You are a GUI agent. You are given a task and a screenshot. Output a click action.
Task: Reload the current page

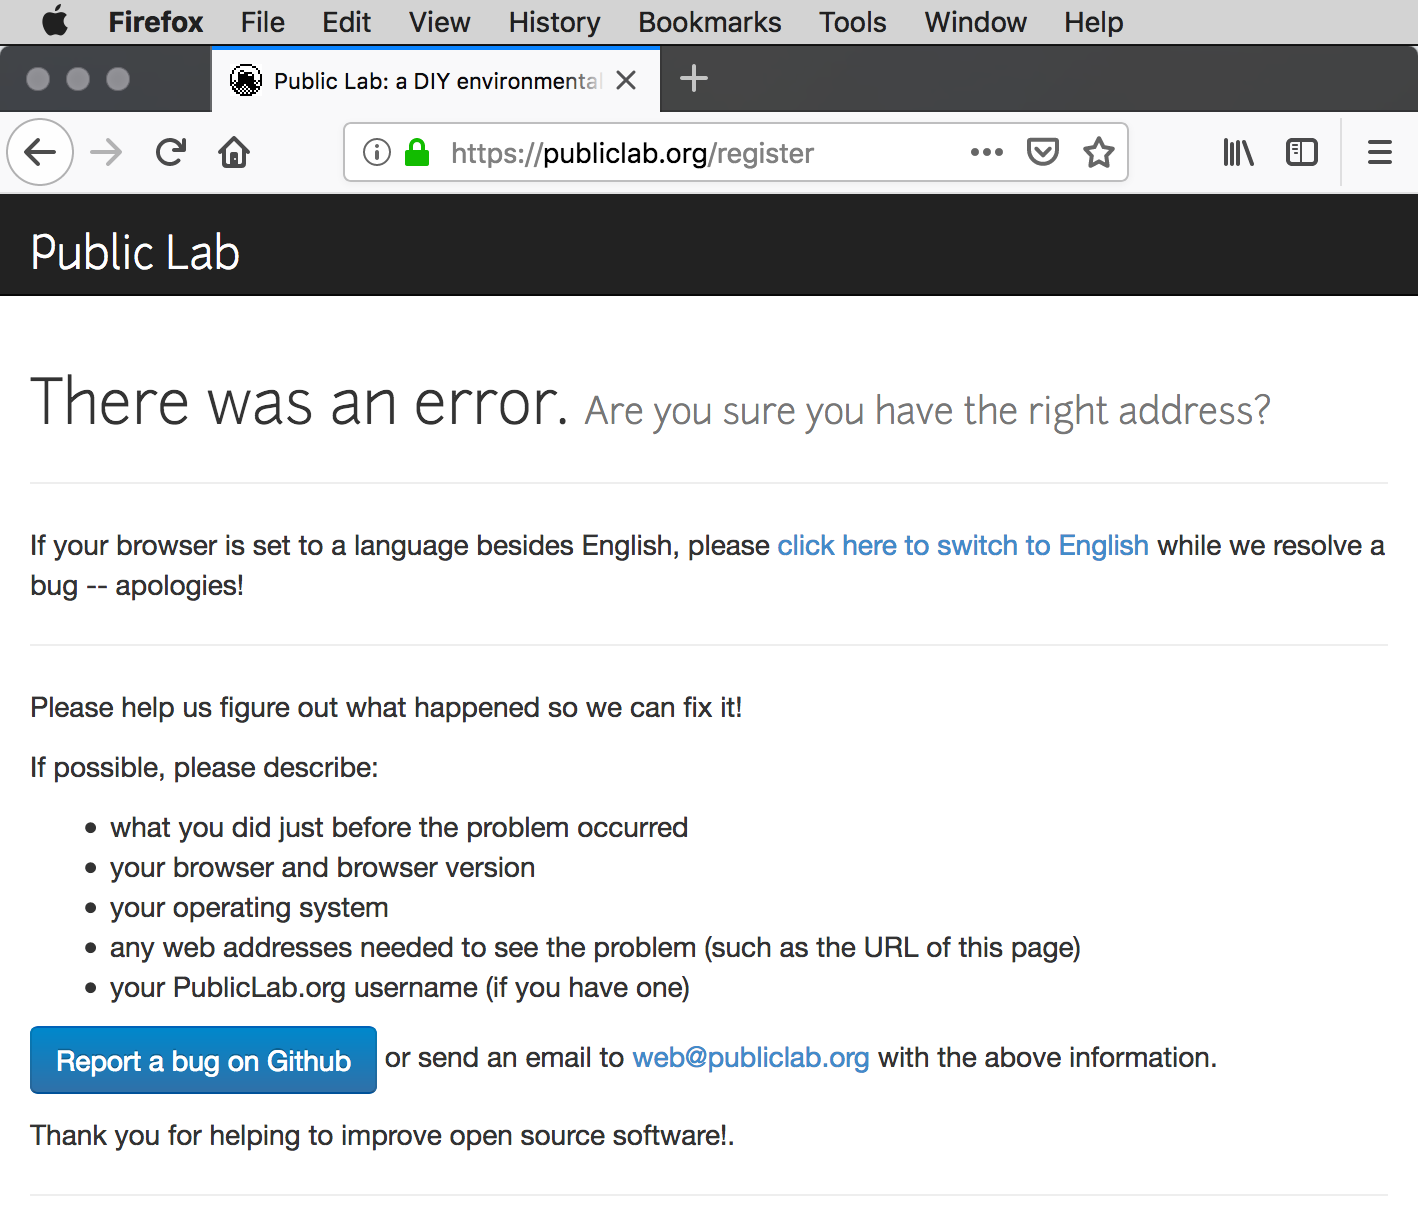171,152
